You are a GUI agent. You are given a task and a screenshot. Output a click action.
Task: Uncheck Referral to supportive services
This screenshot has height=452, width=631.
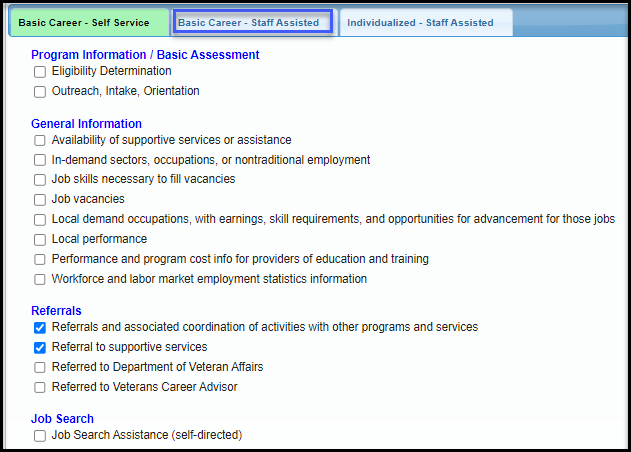(x=40, y=348)
